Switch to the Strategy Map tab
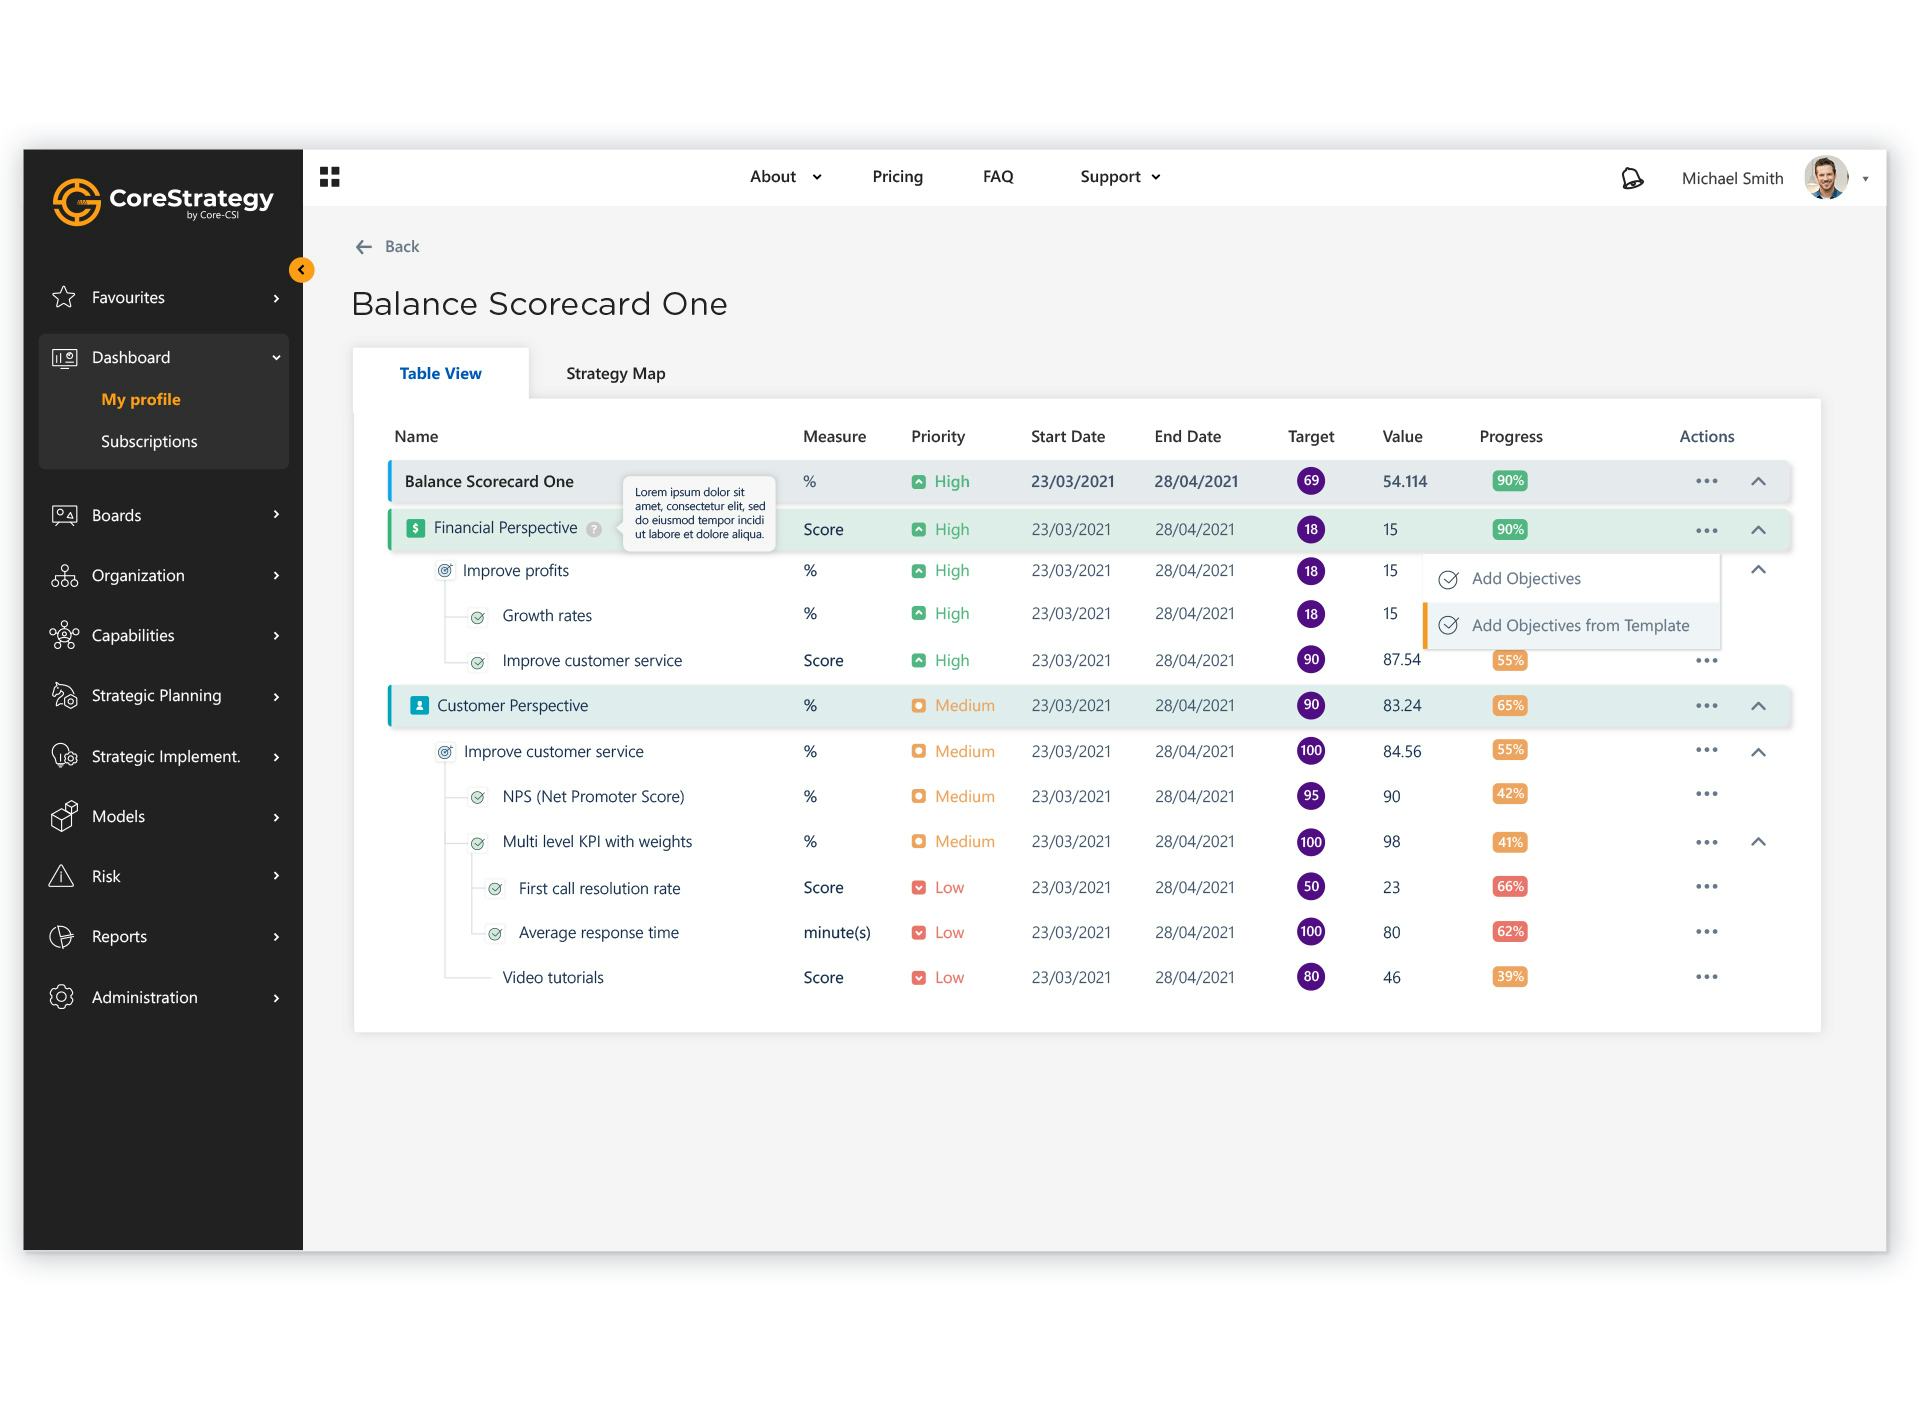1920x1409 pixels. 615,373
